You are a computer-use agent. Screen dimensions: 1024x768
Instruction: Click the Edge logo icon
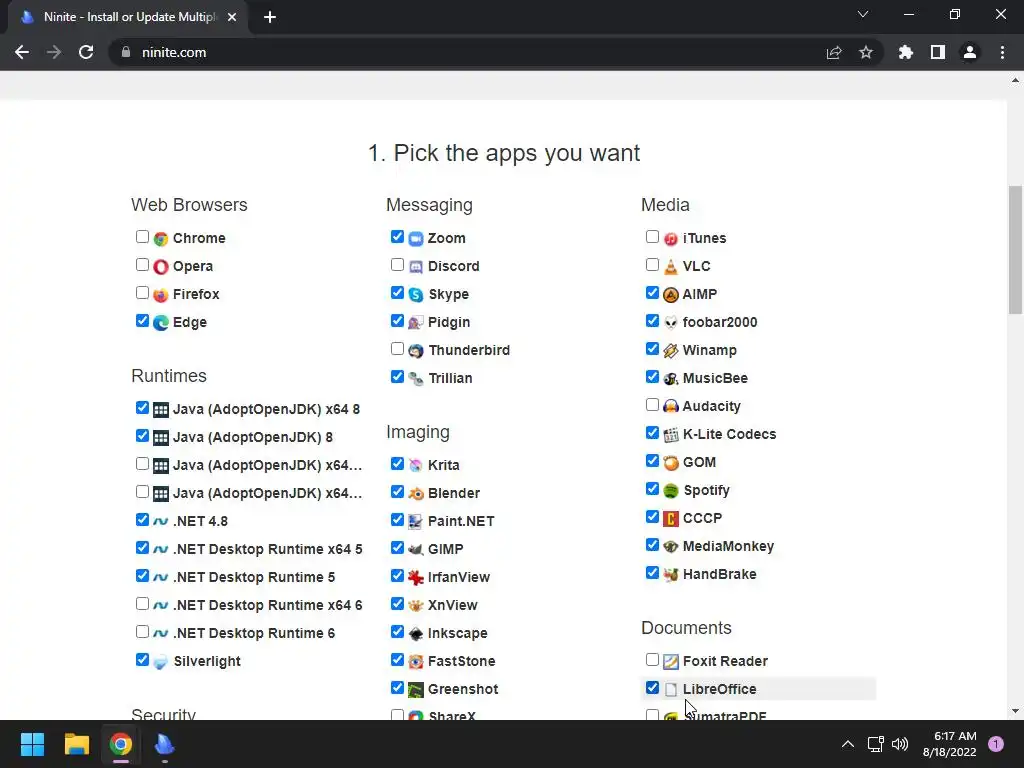pos(161,323)
